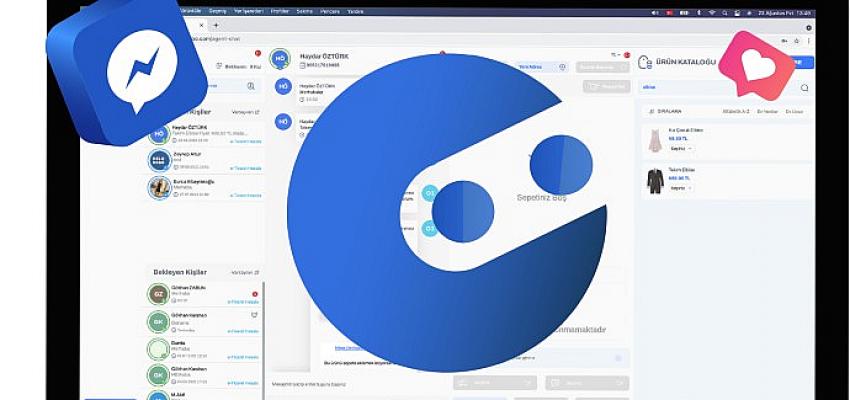This screenshot has width=850, height=400.
Task: Open the TL currency dropdown
Action: (616, 55)
